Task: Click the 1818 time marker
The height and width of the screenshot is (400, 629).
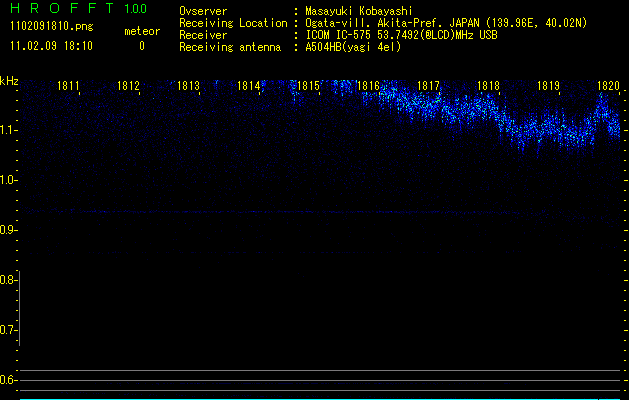Action: pos(488,86)
